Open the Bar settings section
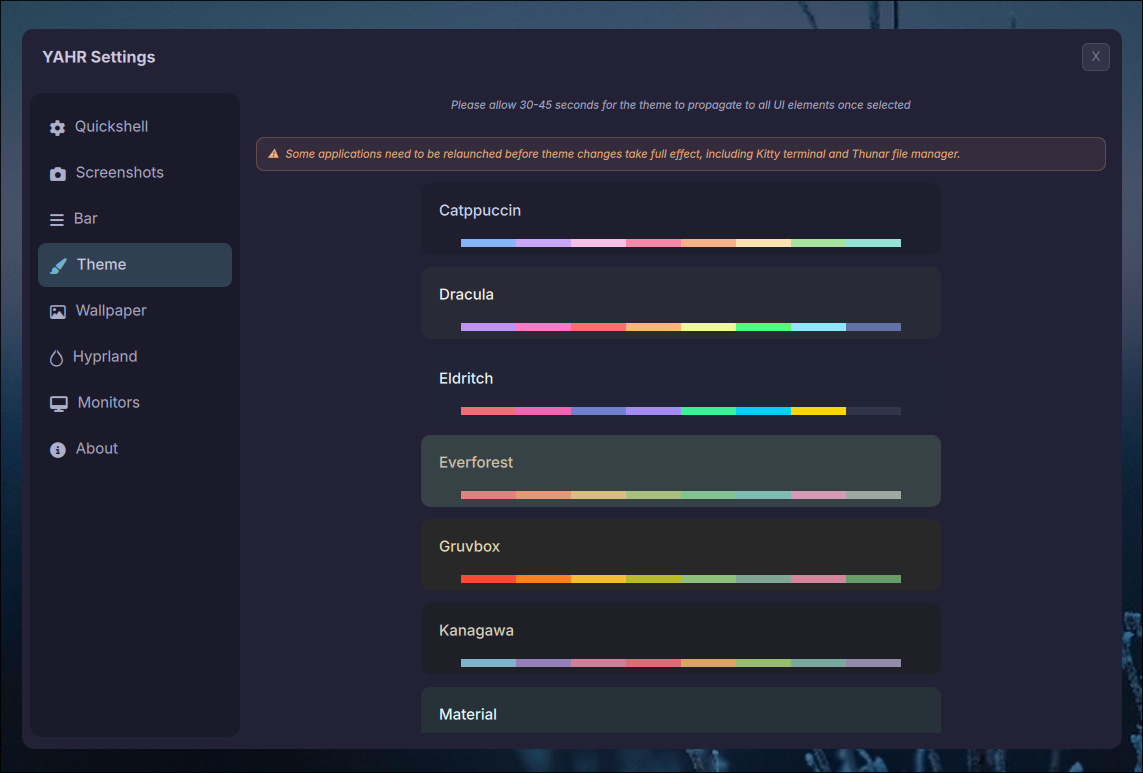This screenshot has height=773, width=1143. 135,219
